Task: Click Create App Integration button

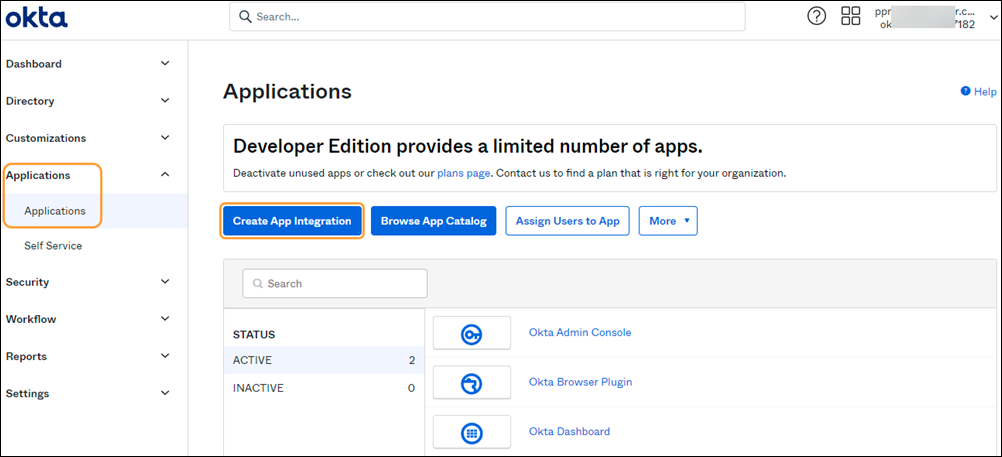Action: (x=292, y=221)
